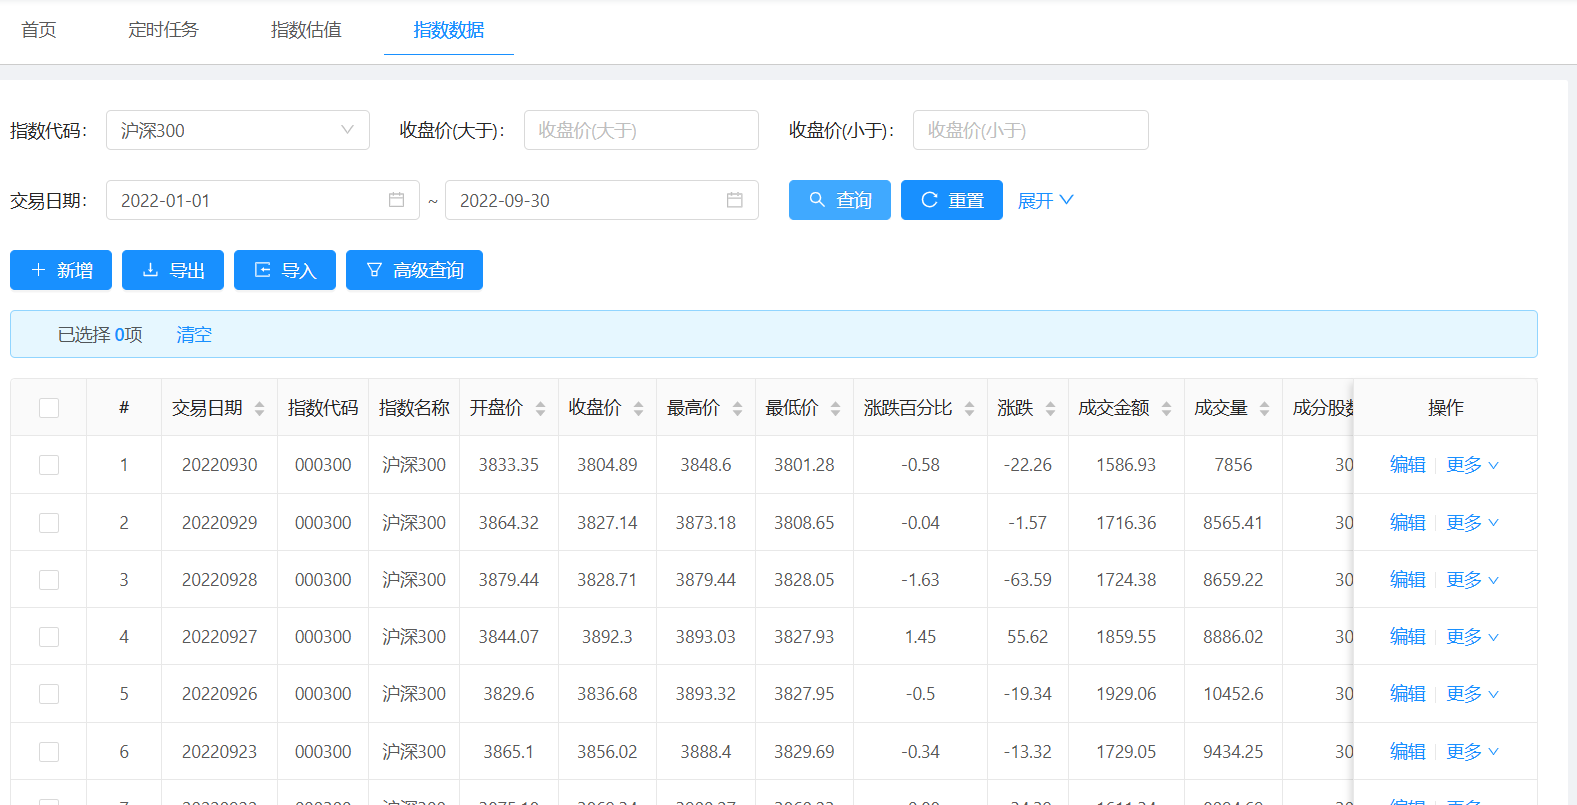Sort by 交易日期 column sort arrows
Image resolution: width=1577 pixels, height=805 pixels.
[259, 408]
